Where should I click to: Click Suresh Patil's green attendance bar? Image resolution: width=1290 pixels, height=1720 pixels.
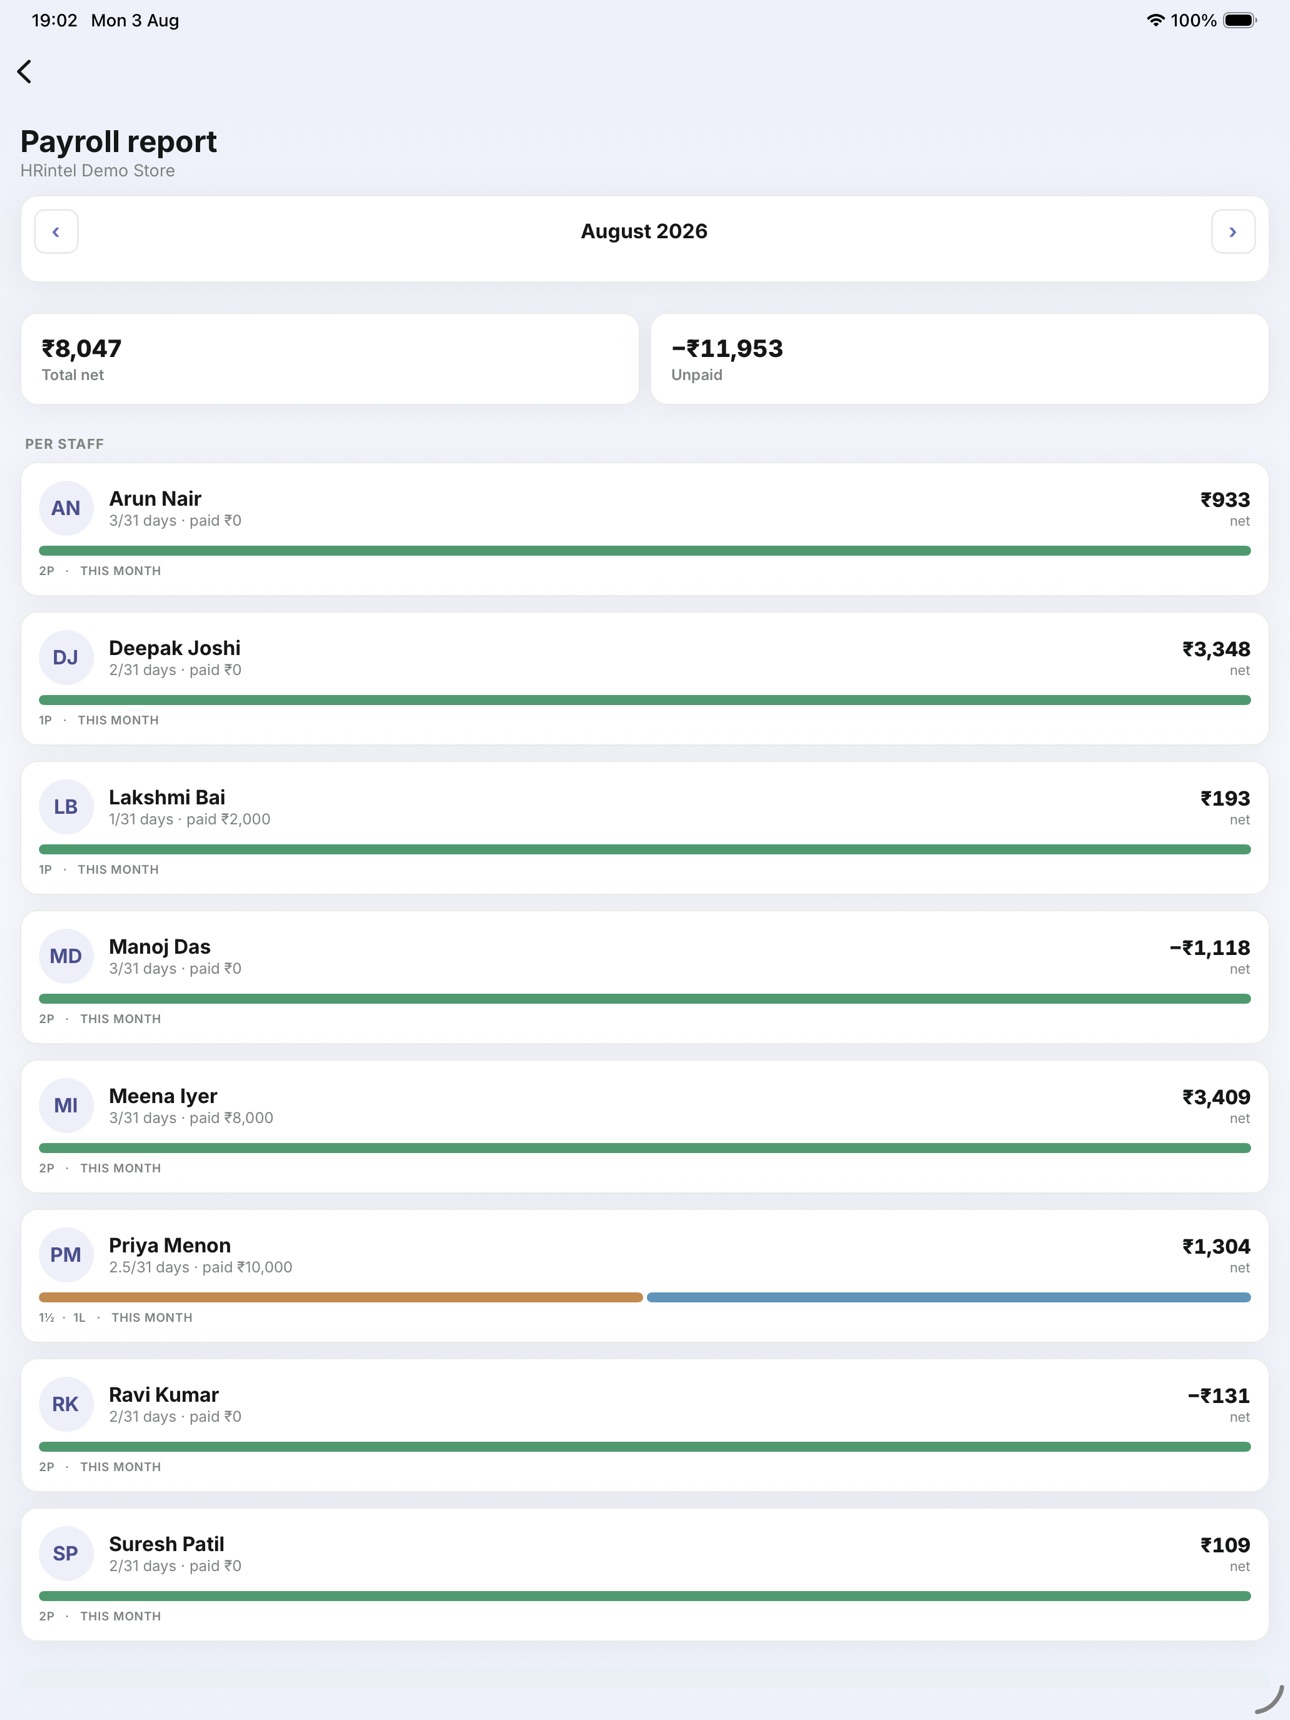(x=645, y=1596)
